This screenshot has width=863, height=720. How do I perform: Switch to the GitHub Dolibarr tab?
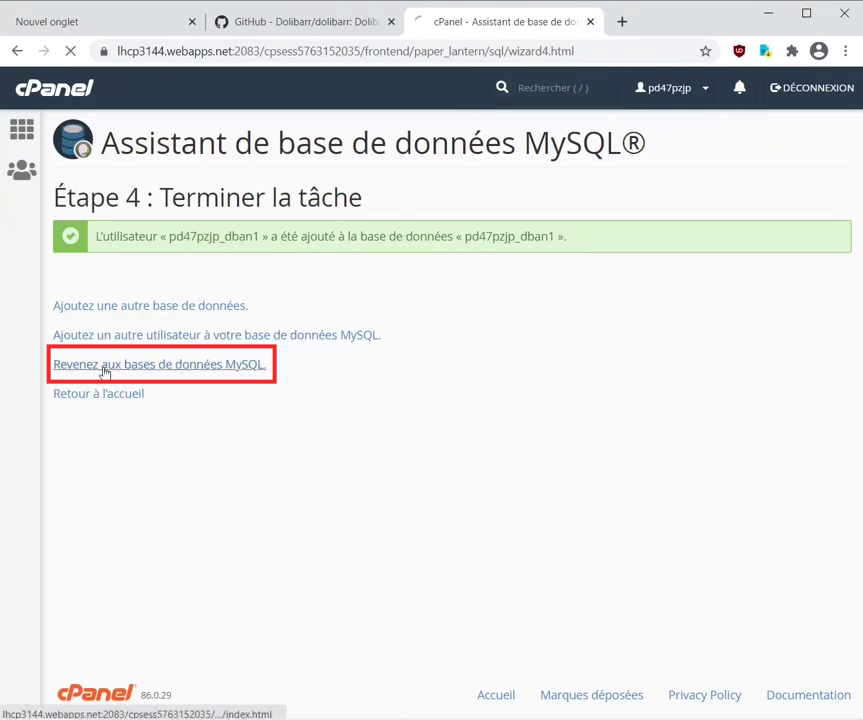(x=300, y=22)
